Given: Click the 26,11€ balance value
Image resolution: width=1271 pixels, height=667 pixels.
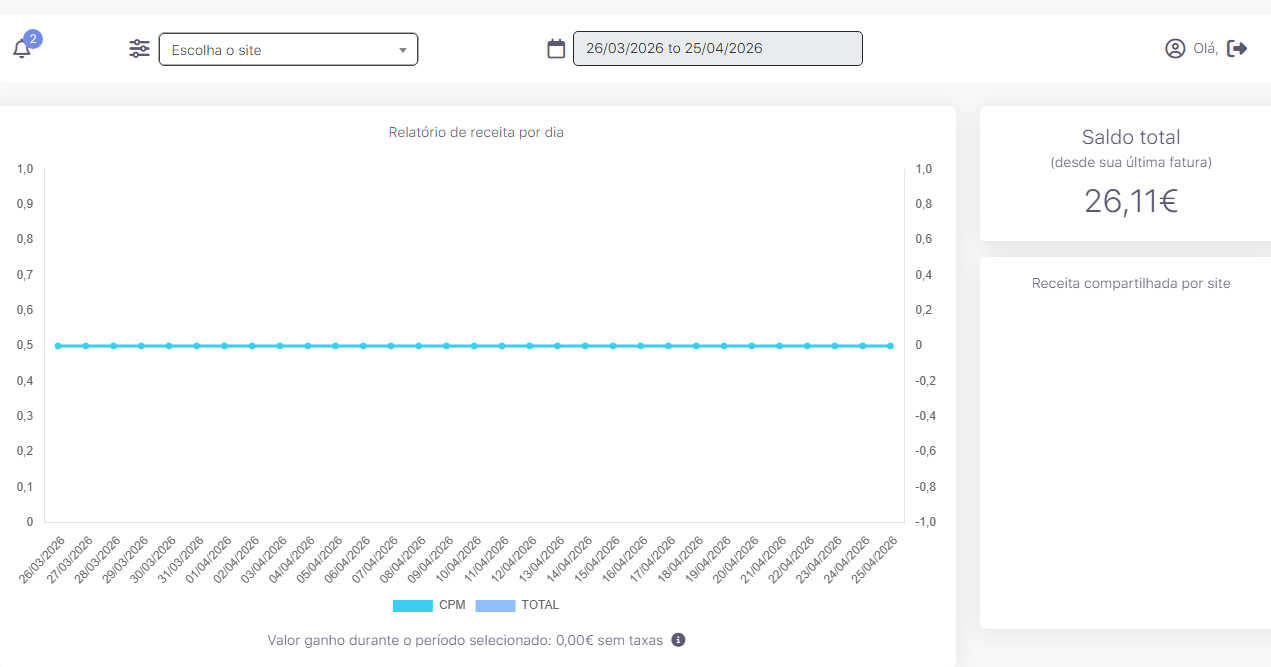Looking at the screenshot, I should pos(1131,201).
